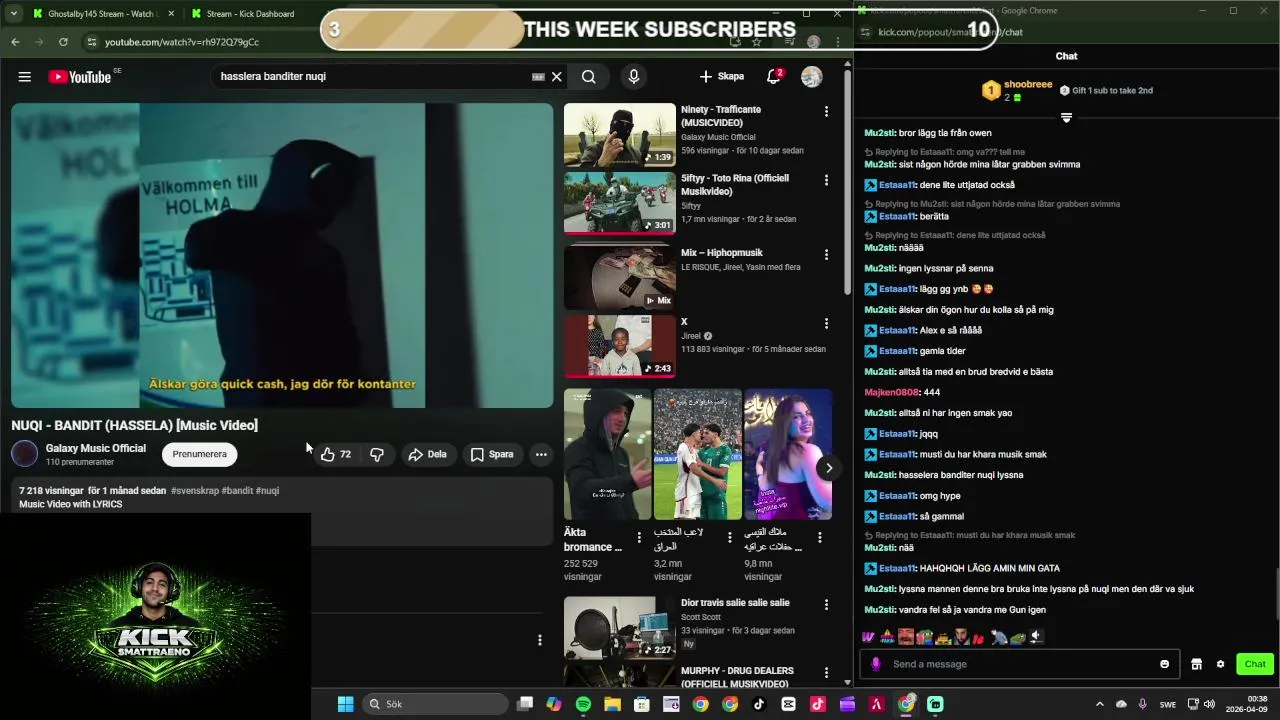Show hidden system tray icons

[x=1099, y=704]
